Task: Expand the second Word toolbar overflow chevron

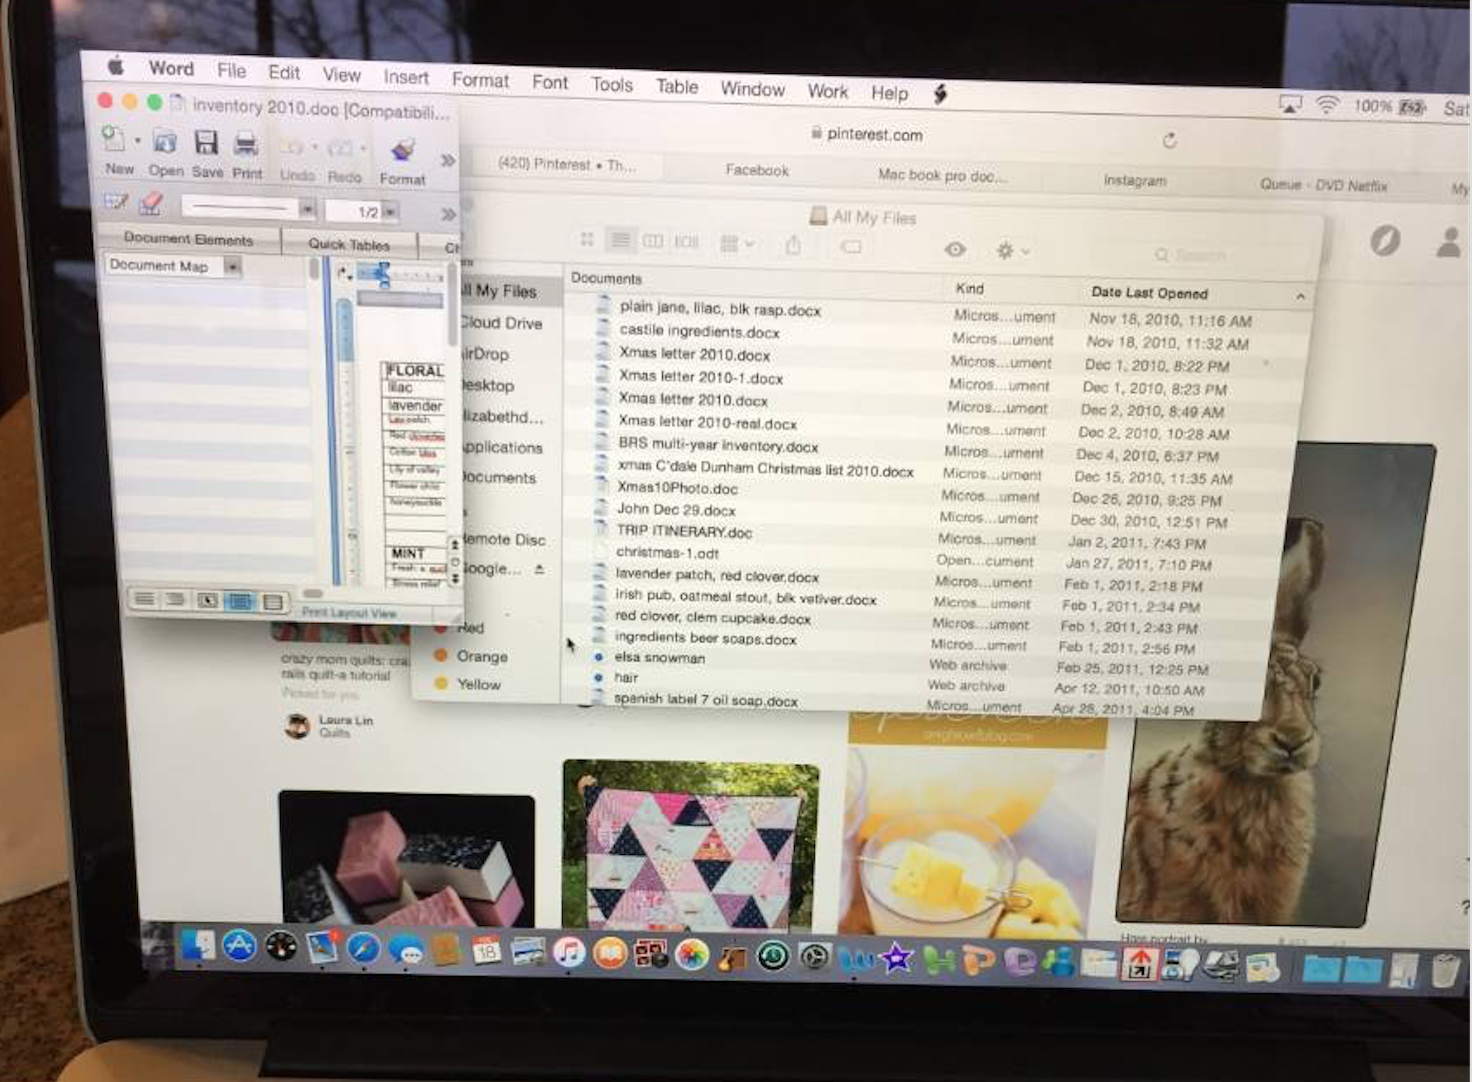Action: (x=448, y=214)
